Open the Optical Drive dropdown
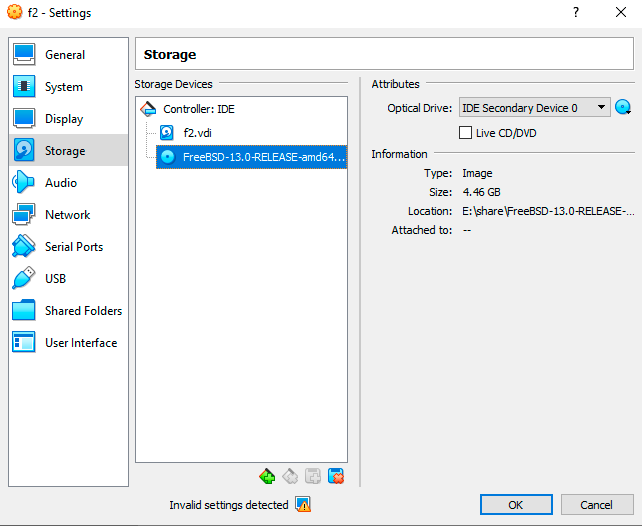Screen dimensions: 642x526 [534, 108]
